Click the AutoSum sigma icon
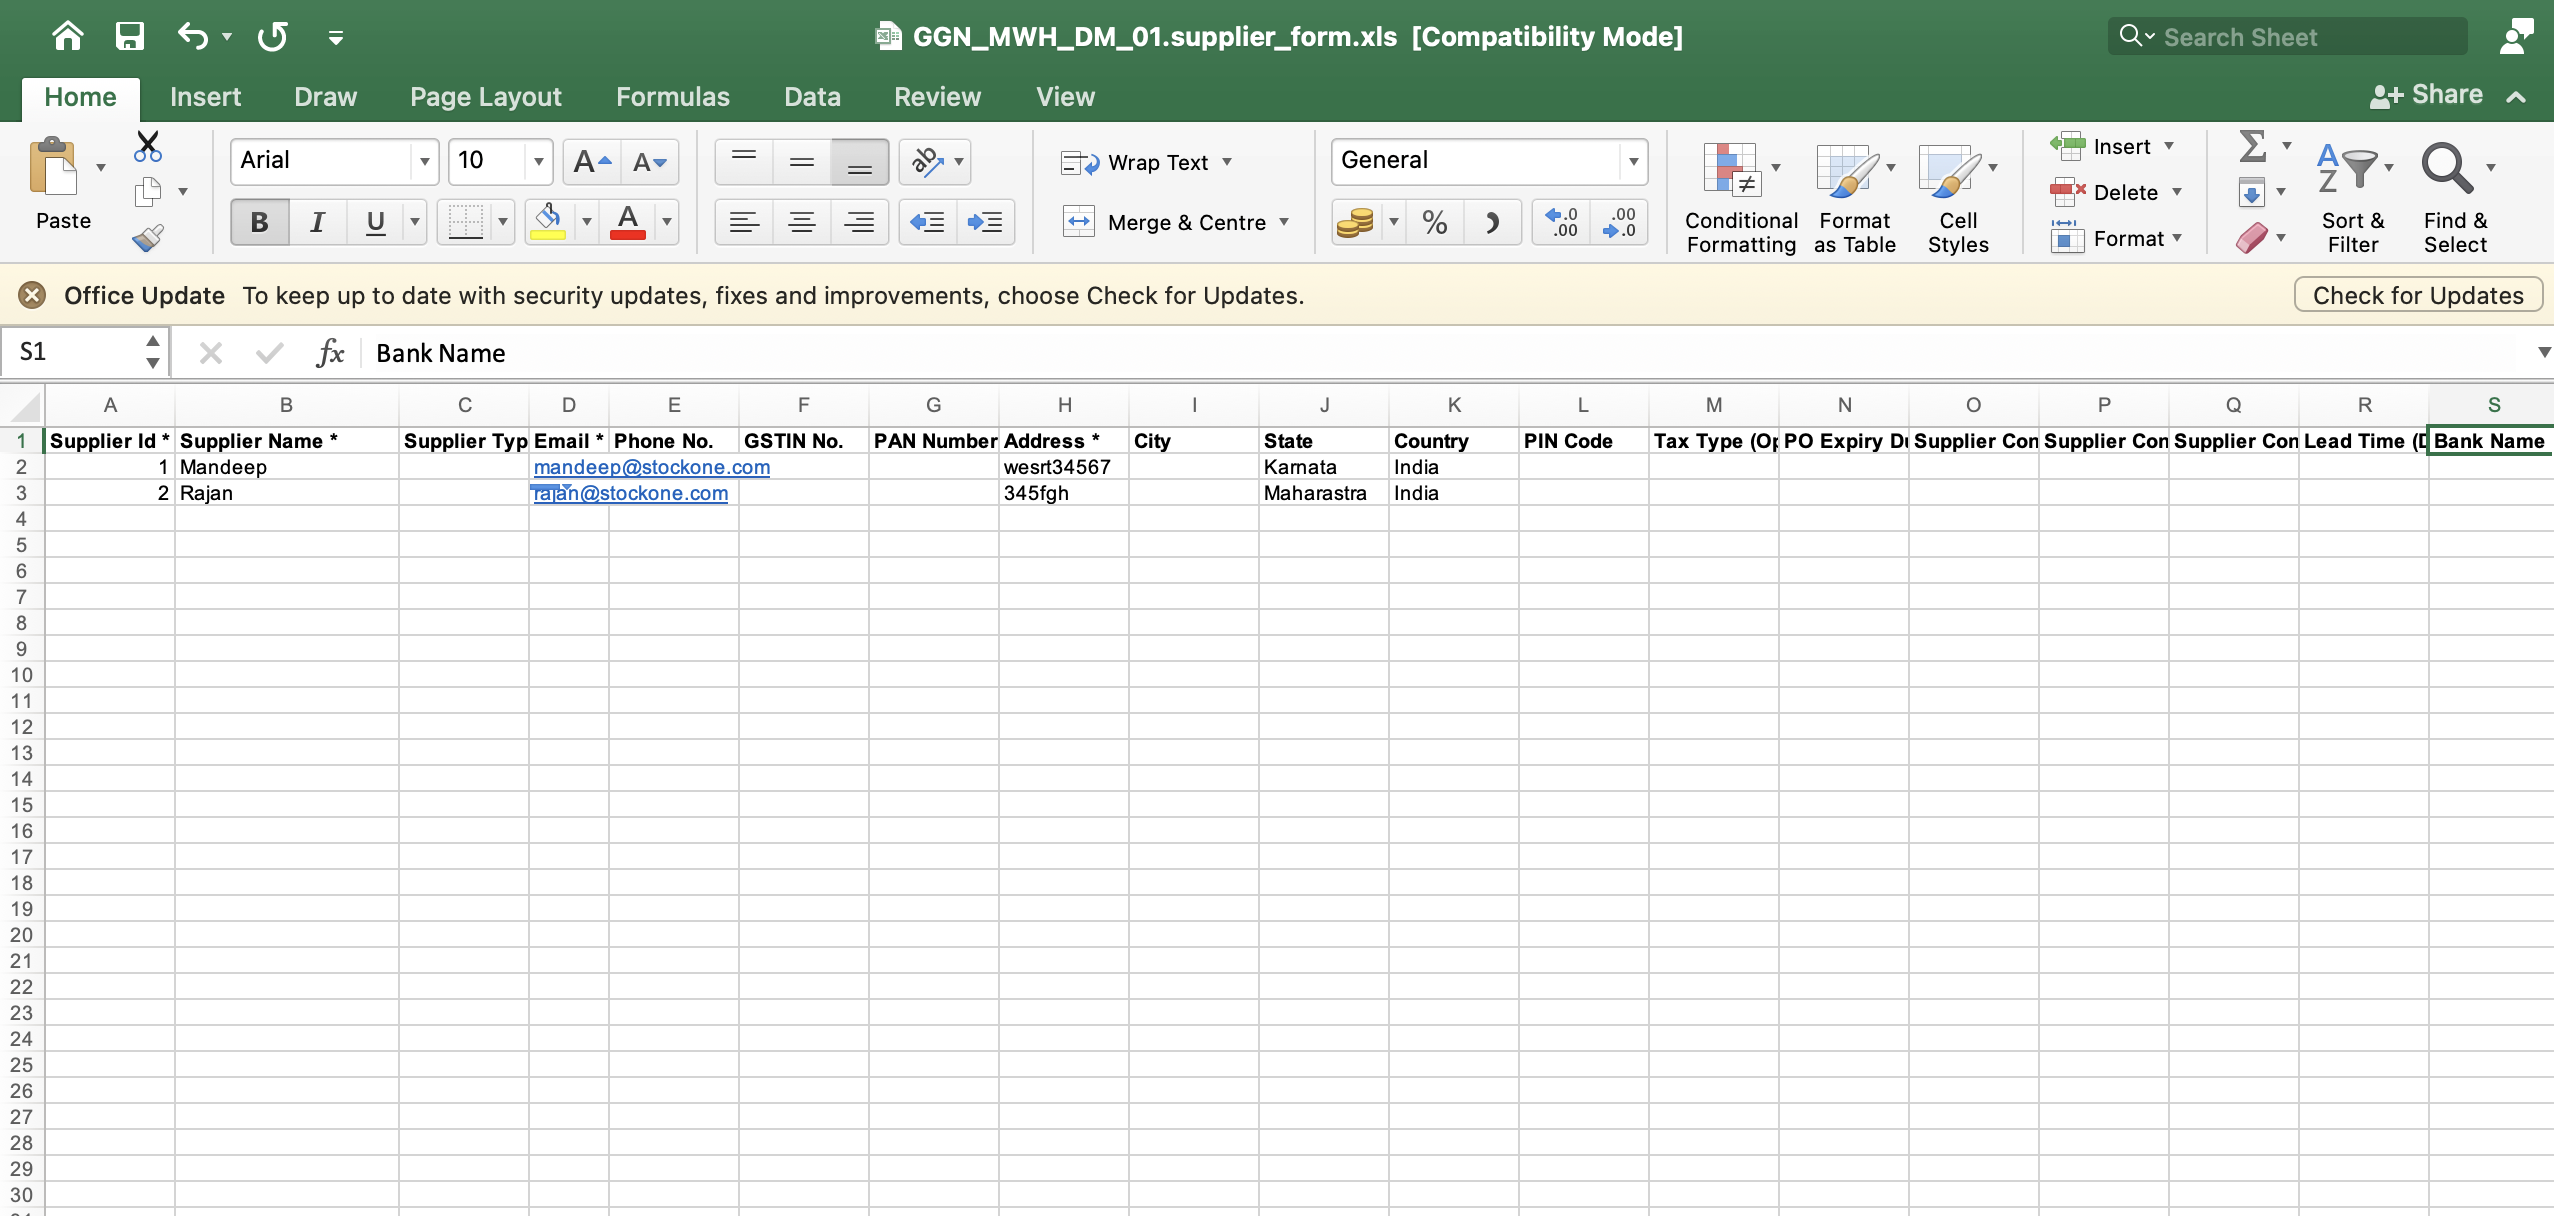The height and width of the screenshot is (1216, 2554). point(2252,147)
